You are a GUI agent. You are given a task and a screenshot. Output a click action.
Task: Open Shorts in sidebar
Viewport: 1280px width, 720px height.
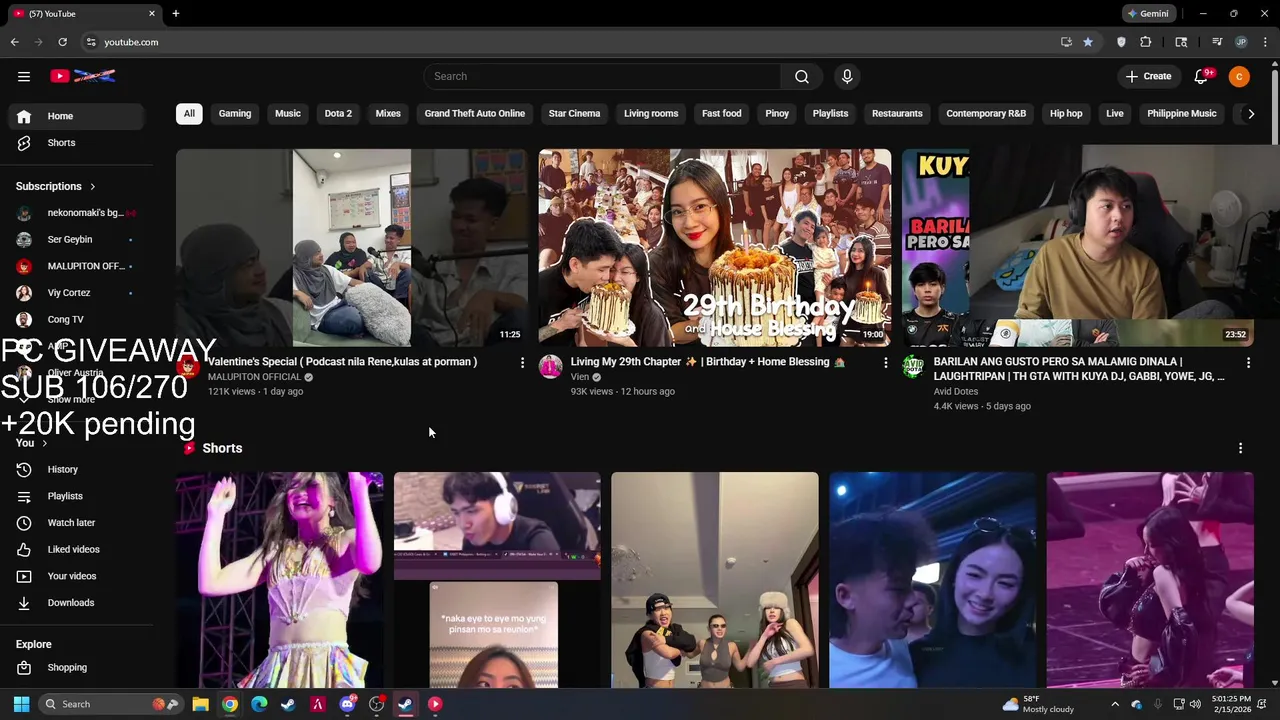[77, 143]
